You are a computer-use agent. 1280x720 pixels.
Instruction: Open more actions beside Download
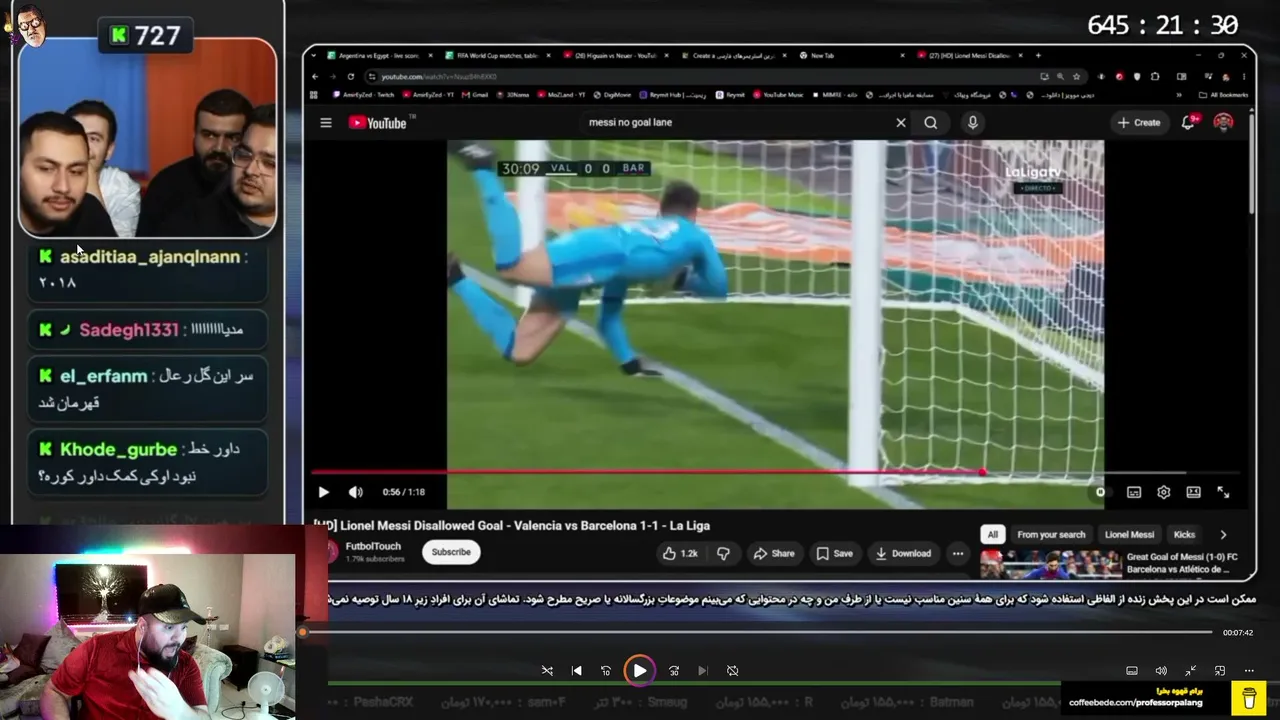click(x=958, y=553)
